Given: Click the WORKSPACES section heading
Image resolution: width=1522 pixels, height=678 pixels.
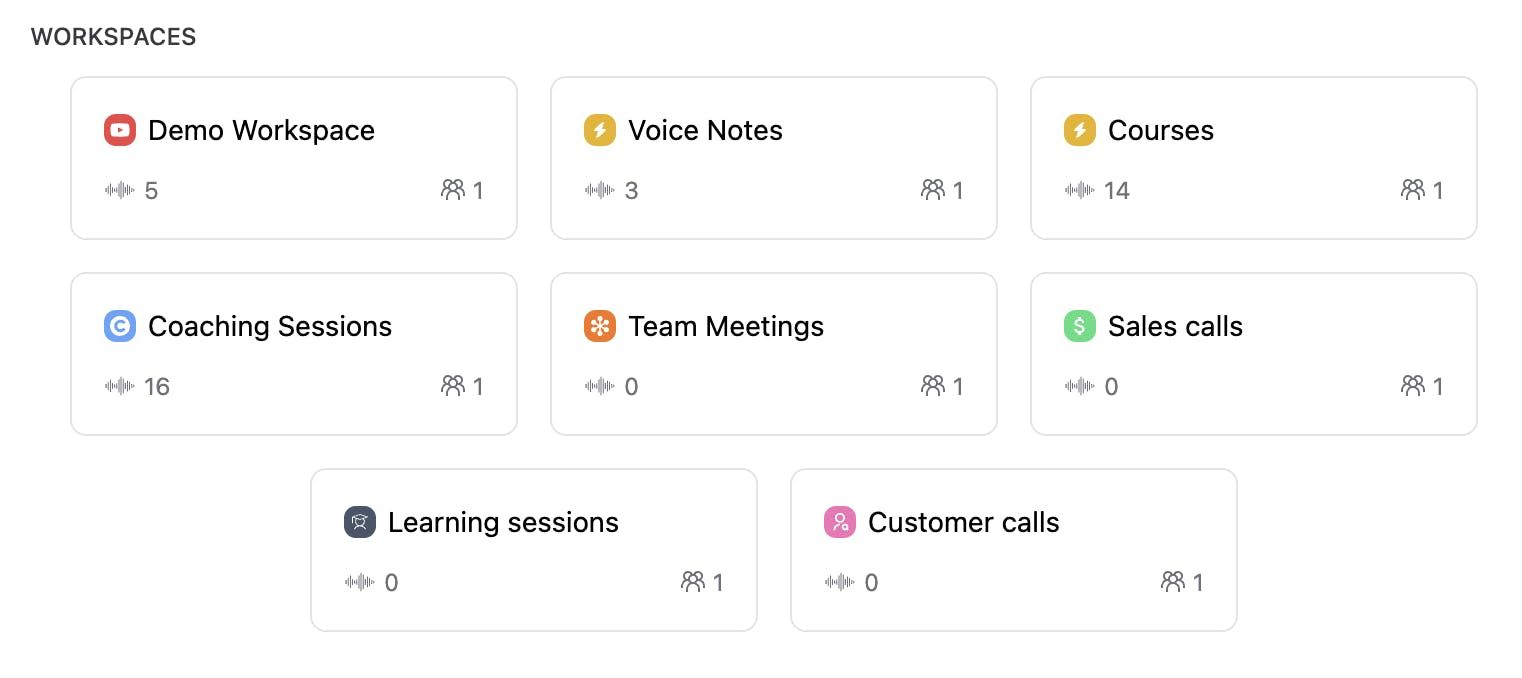Looking at the screenshot, I should pyautogui.click(x=113, y=36).
